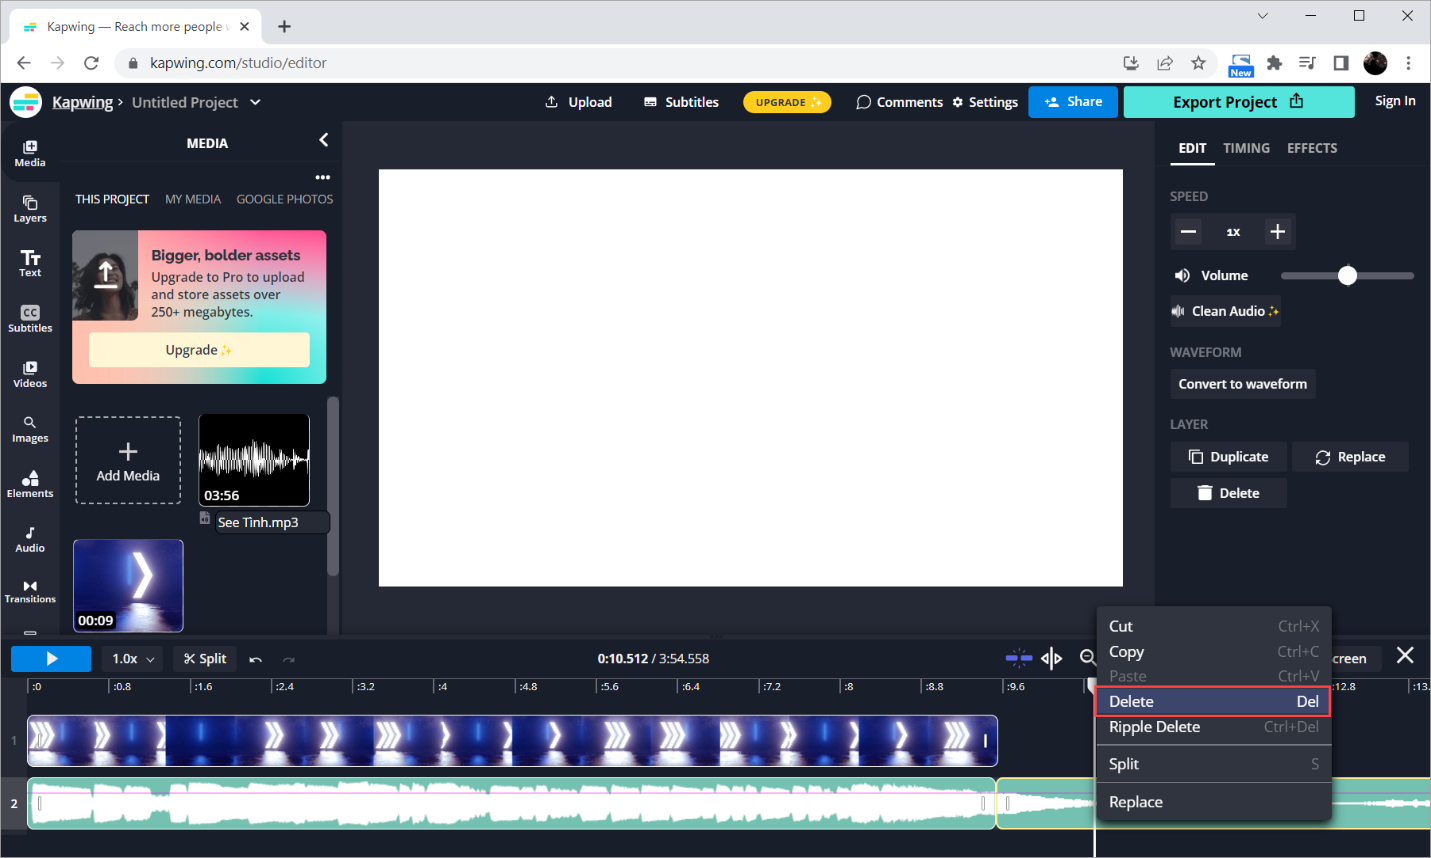Click the Split tool above the timeline

pyautogui.click(x=204, y=658)
